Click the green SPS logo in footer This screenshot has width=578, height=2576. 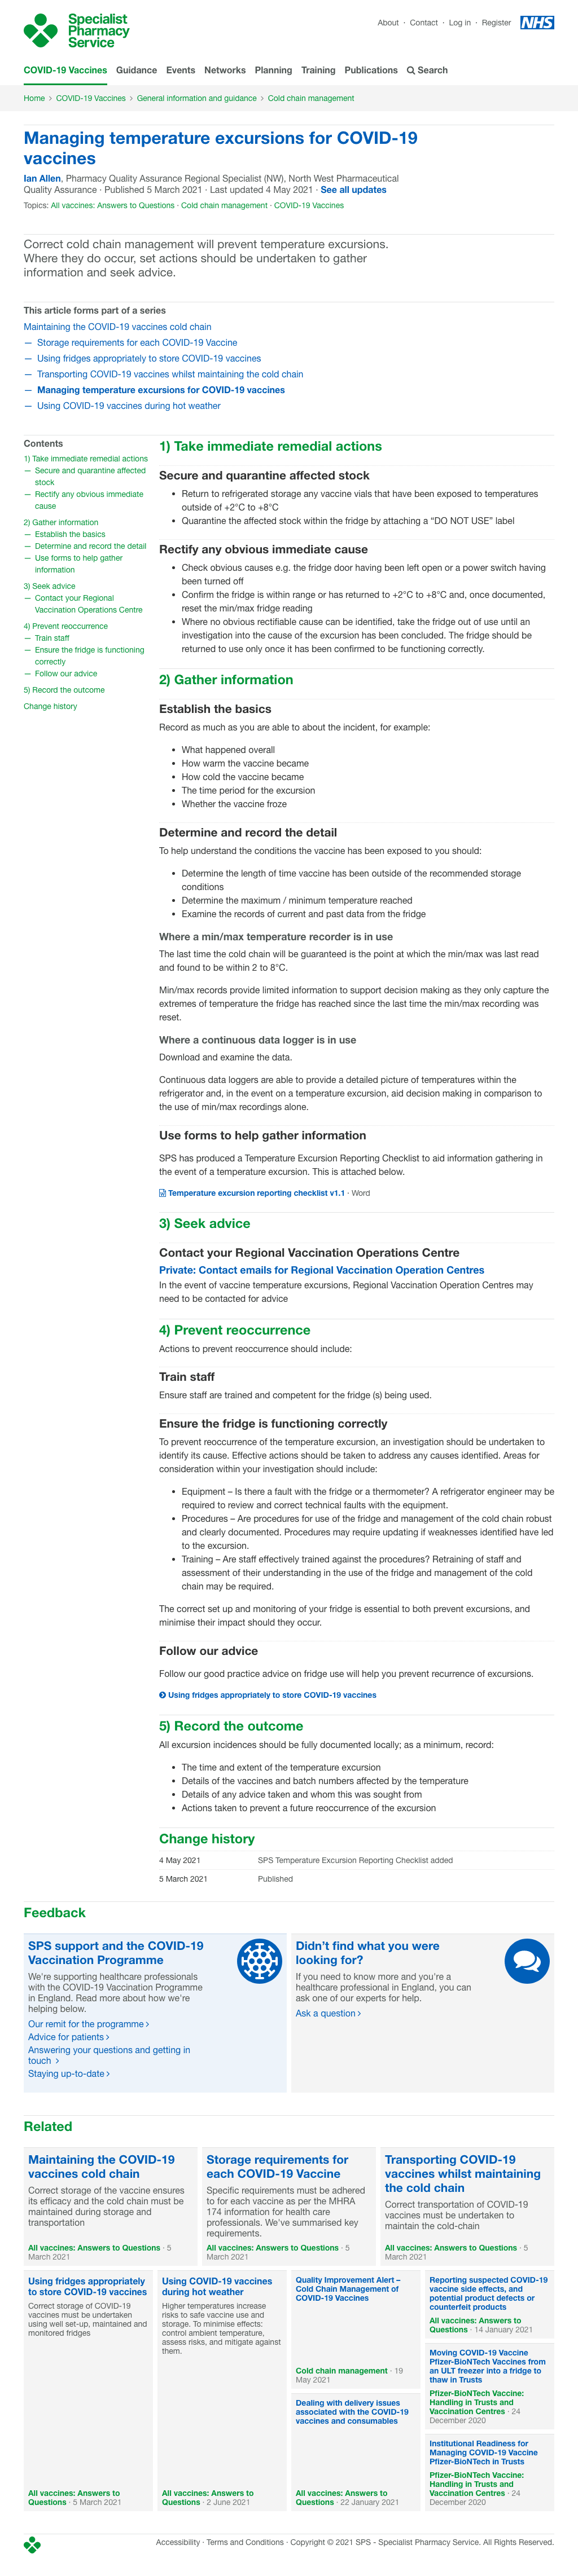[32, 2543]
